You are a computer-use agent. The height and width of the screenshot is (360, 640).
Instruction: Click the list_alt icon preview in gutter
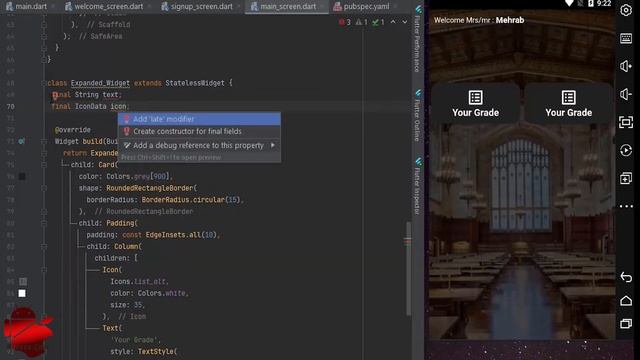pos(23,282)
